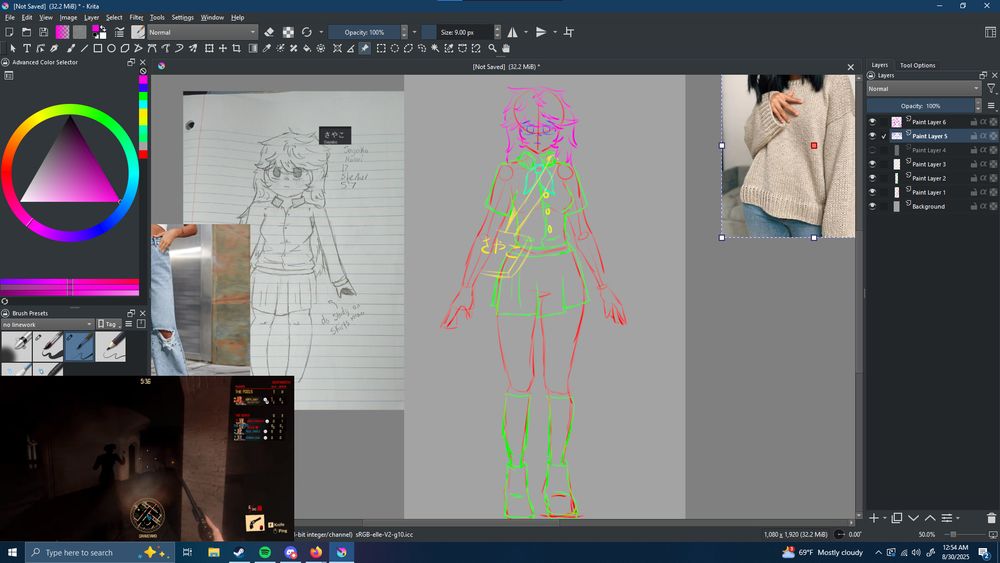Click Move Layer Down arrow
1000x563 pixels.
[x=913, y=518]
